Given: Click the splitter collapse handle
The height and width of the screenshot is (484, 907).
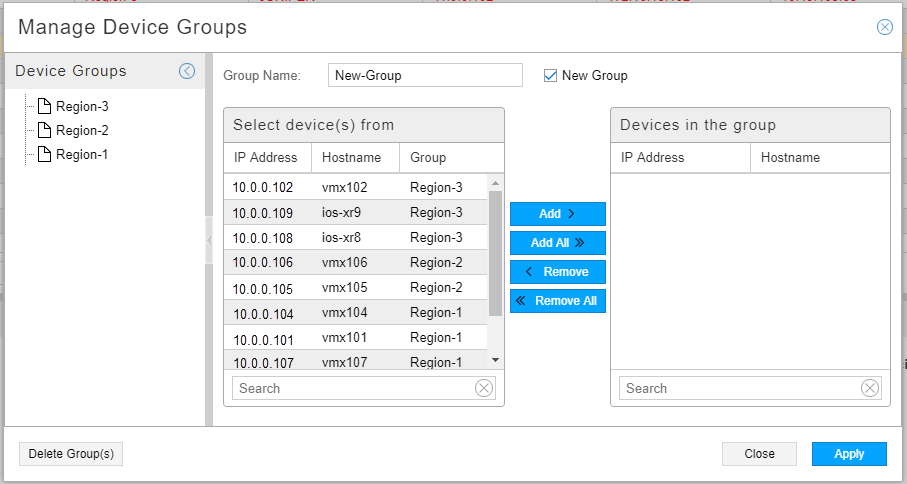Looking at the screenshot, I should tap(209, 240).
